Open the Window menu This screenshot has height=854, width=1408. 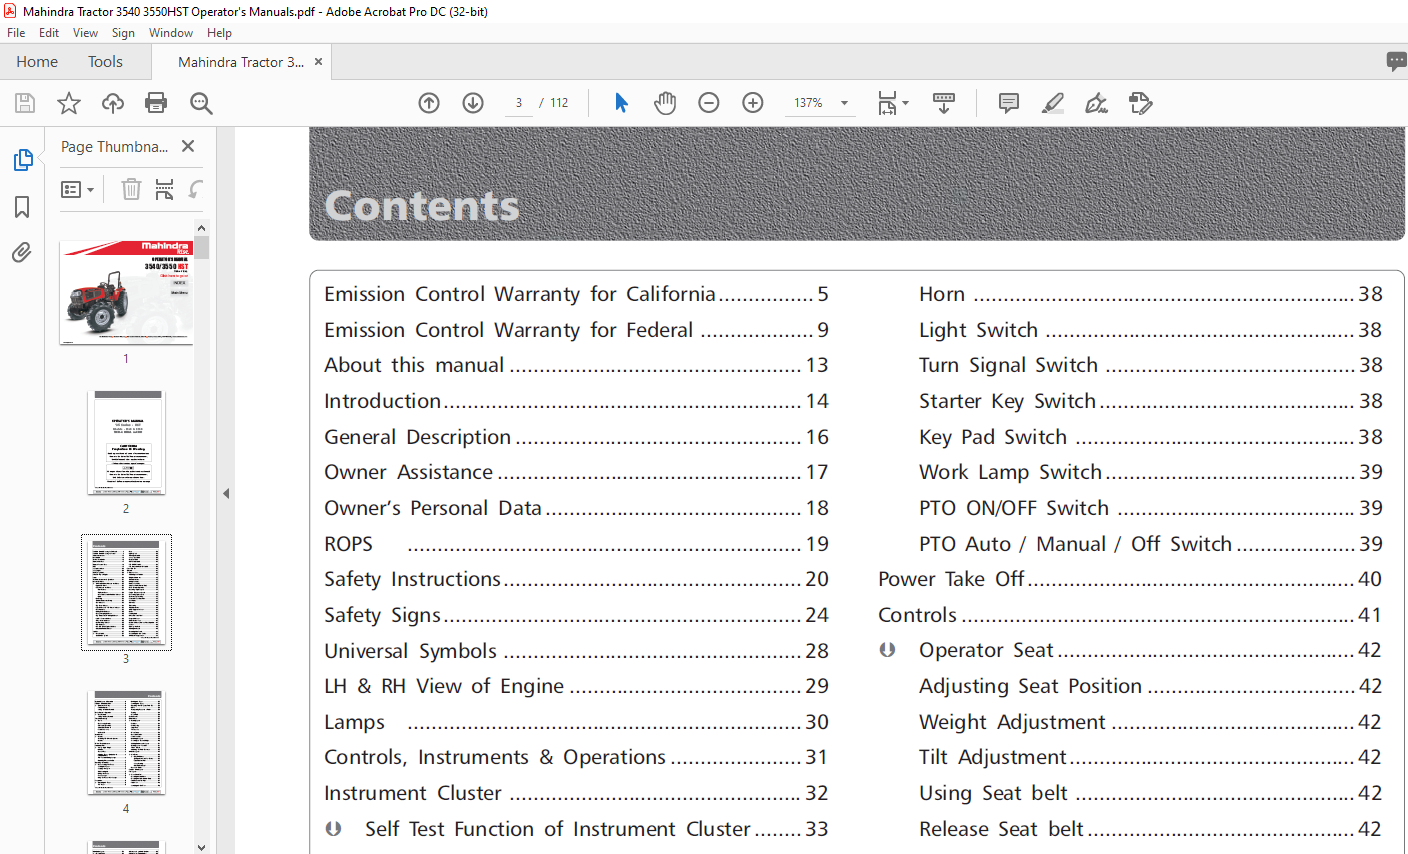(171, 33)
